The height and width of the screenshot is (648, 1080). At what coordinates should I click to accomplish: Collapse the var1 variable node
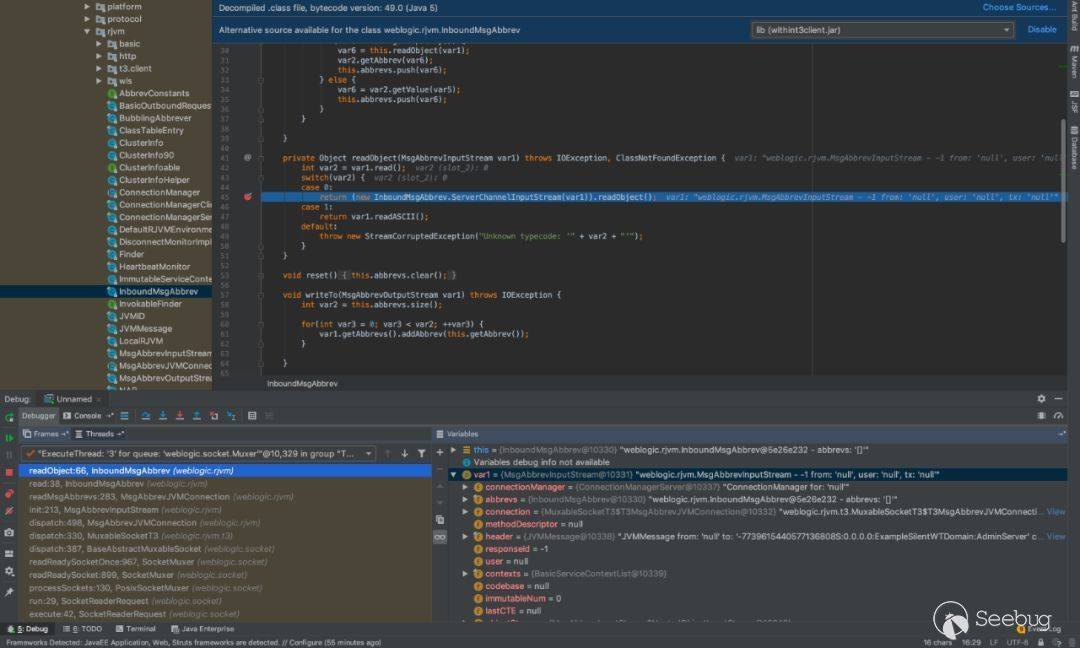(x=453, y=474)
